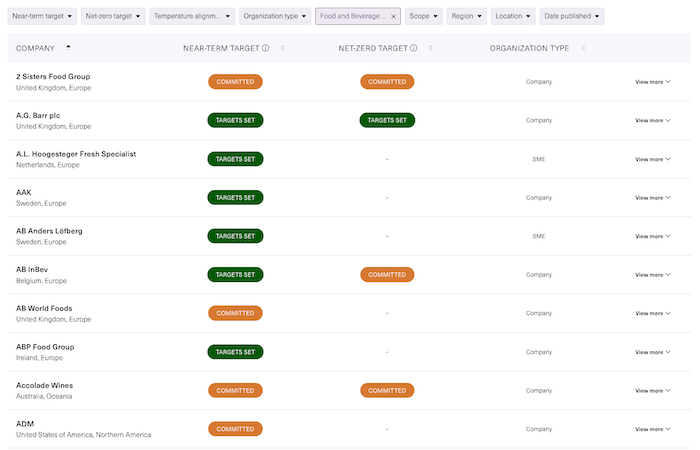
Task: Open the Temperature alignment filter dropdown
Action: (193, 17)
